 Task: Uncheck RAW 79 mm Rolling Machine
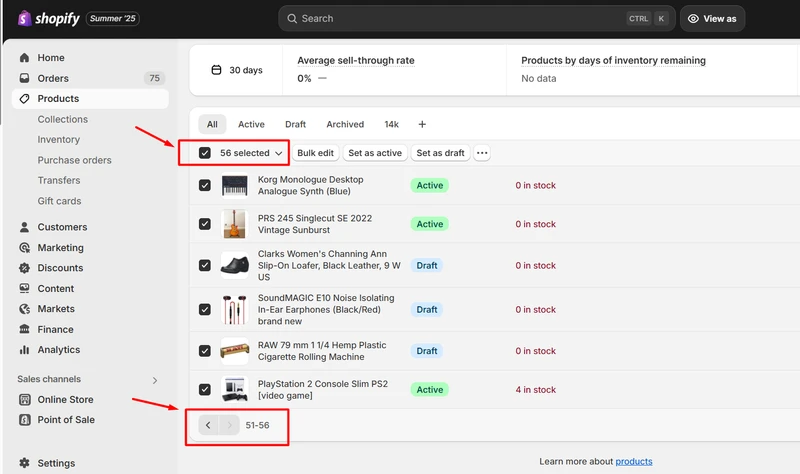pos(205,351)
